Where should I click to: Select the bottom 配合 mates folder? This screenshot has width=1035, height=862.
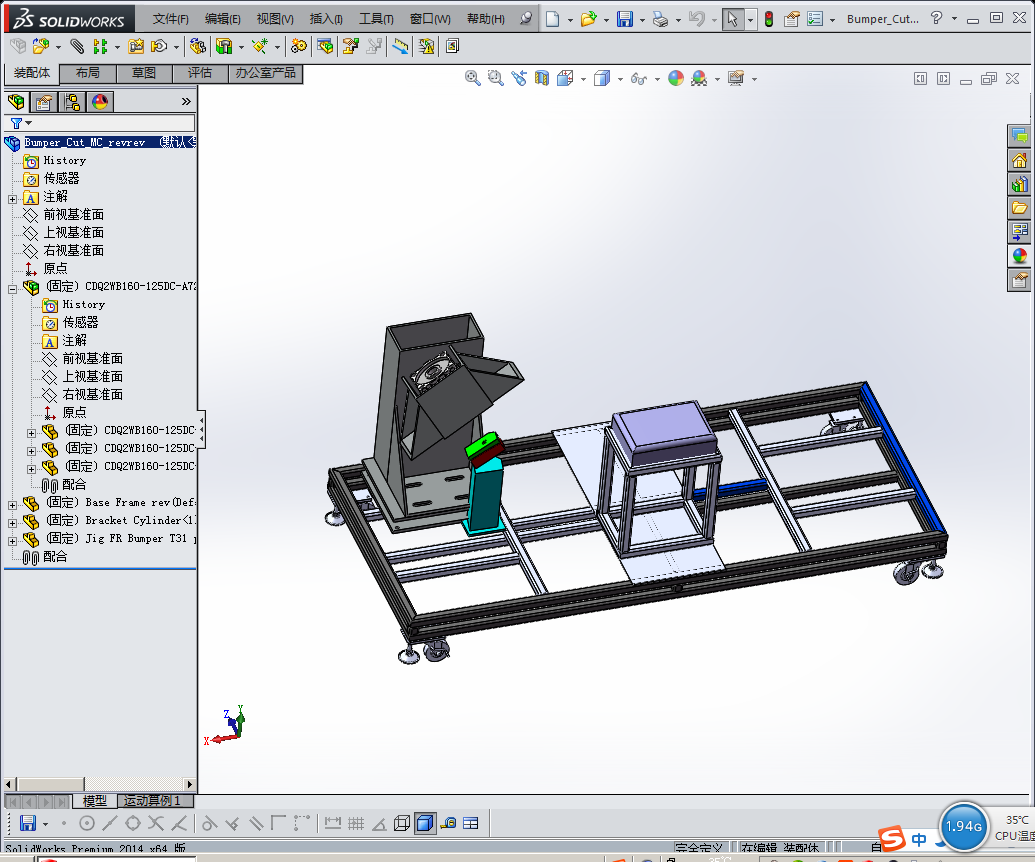[x=55, y=556]
